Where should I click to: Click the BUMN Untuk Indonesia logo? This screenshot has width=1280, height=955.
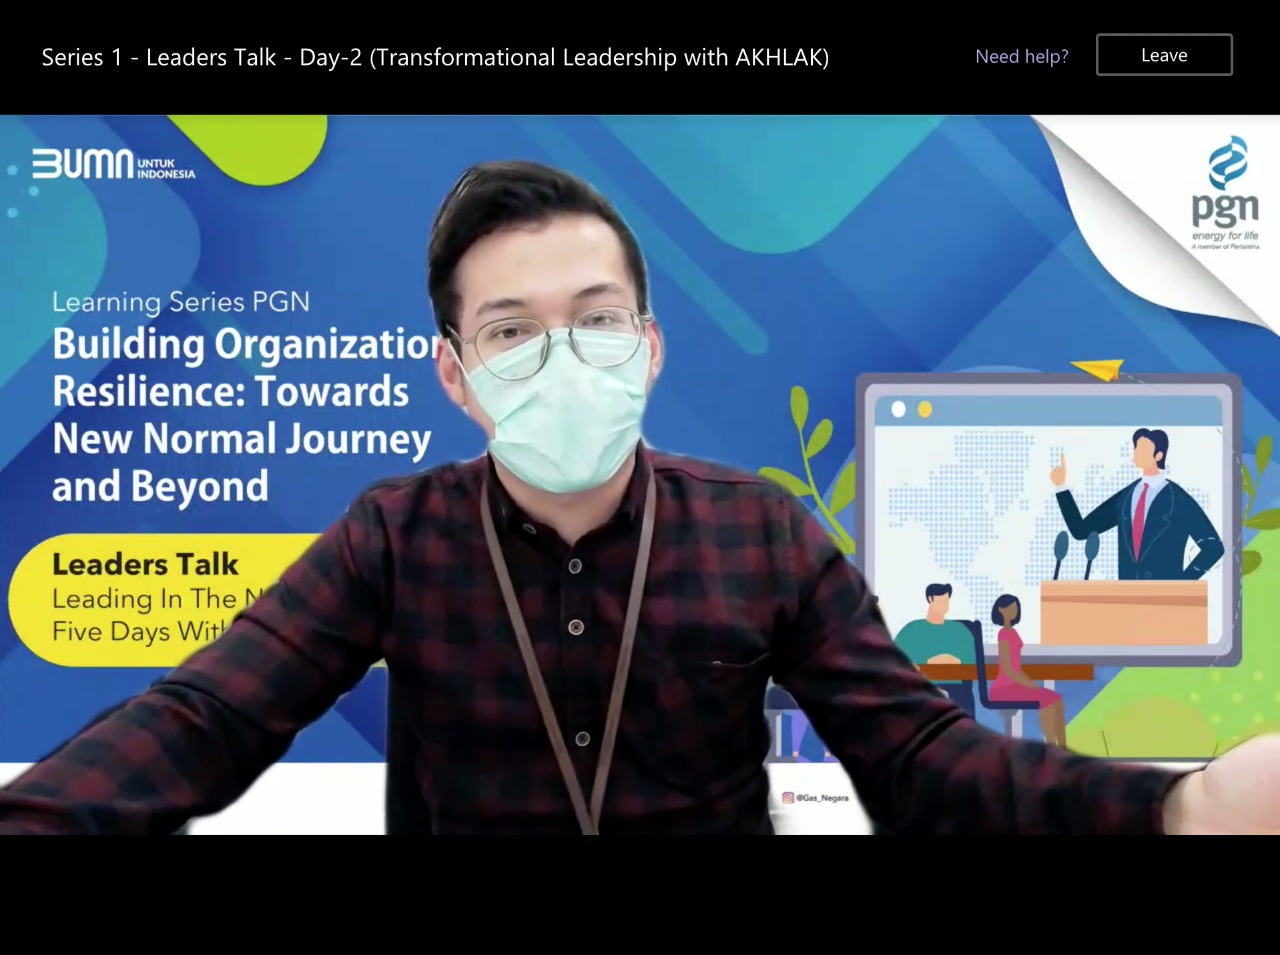coord(113,165)
